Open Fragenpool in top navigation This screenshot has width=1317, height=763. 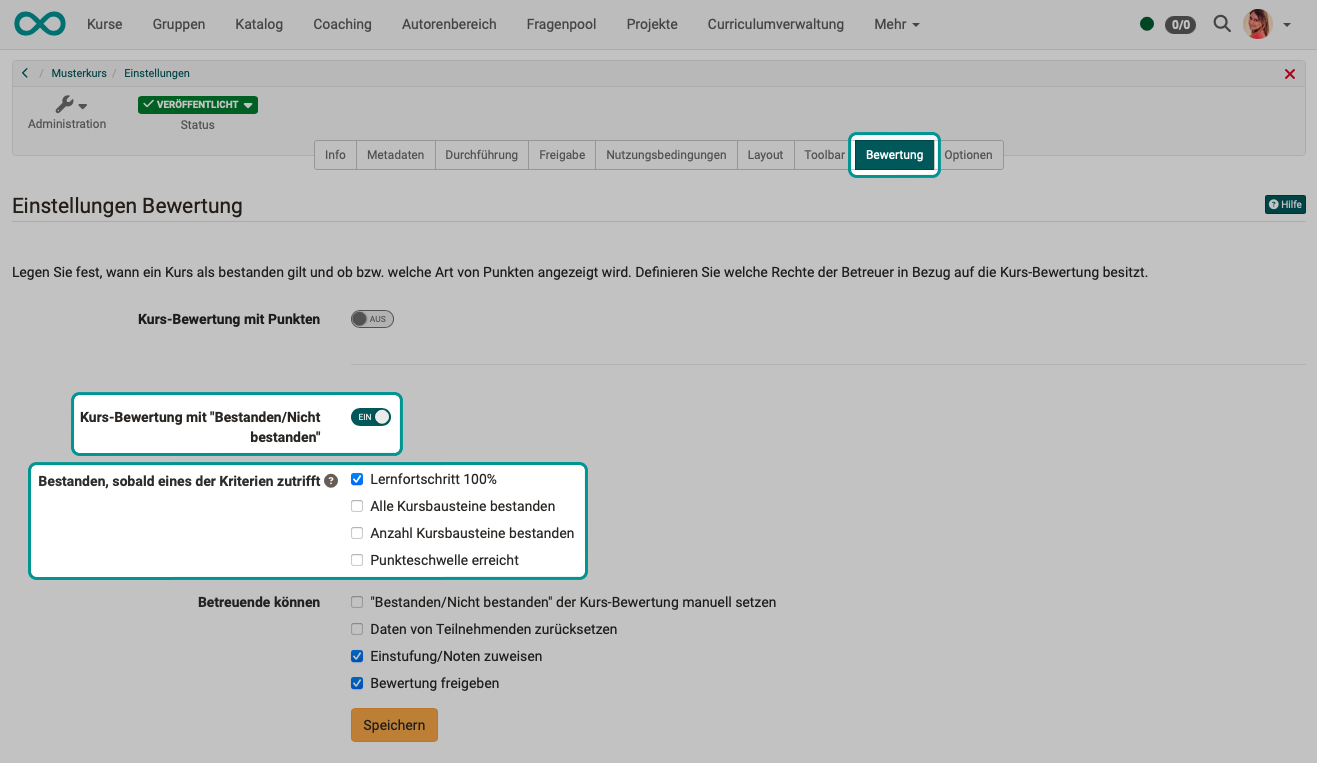562,24
